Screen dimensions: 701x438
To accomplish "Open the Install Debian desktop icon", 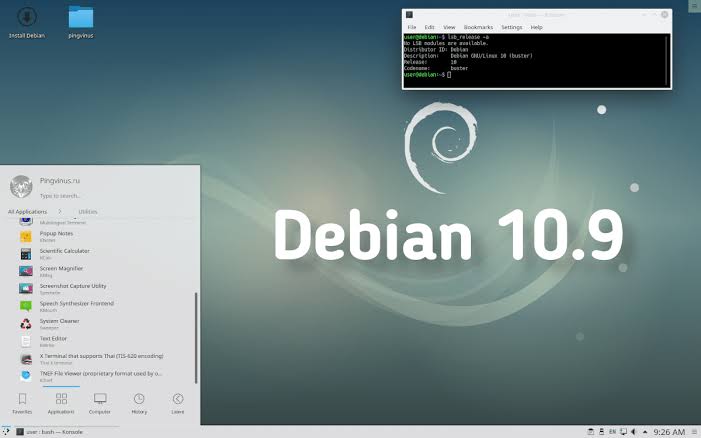I will (x=27, y=20).
